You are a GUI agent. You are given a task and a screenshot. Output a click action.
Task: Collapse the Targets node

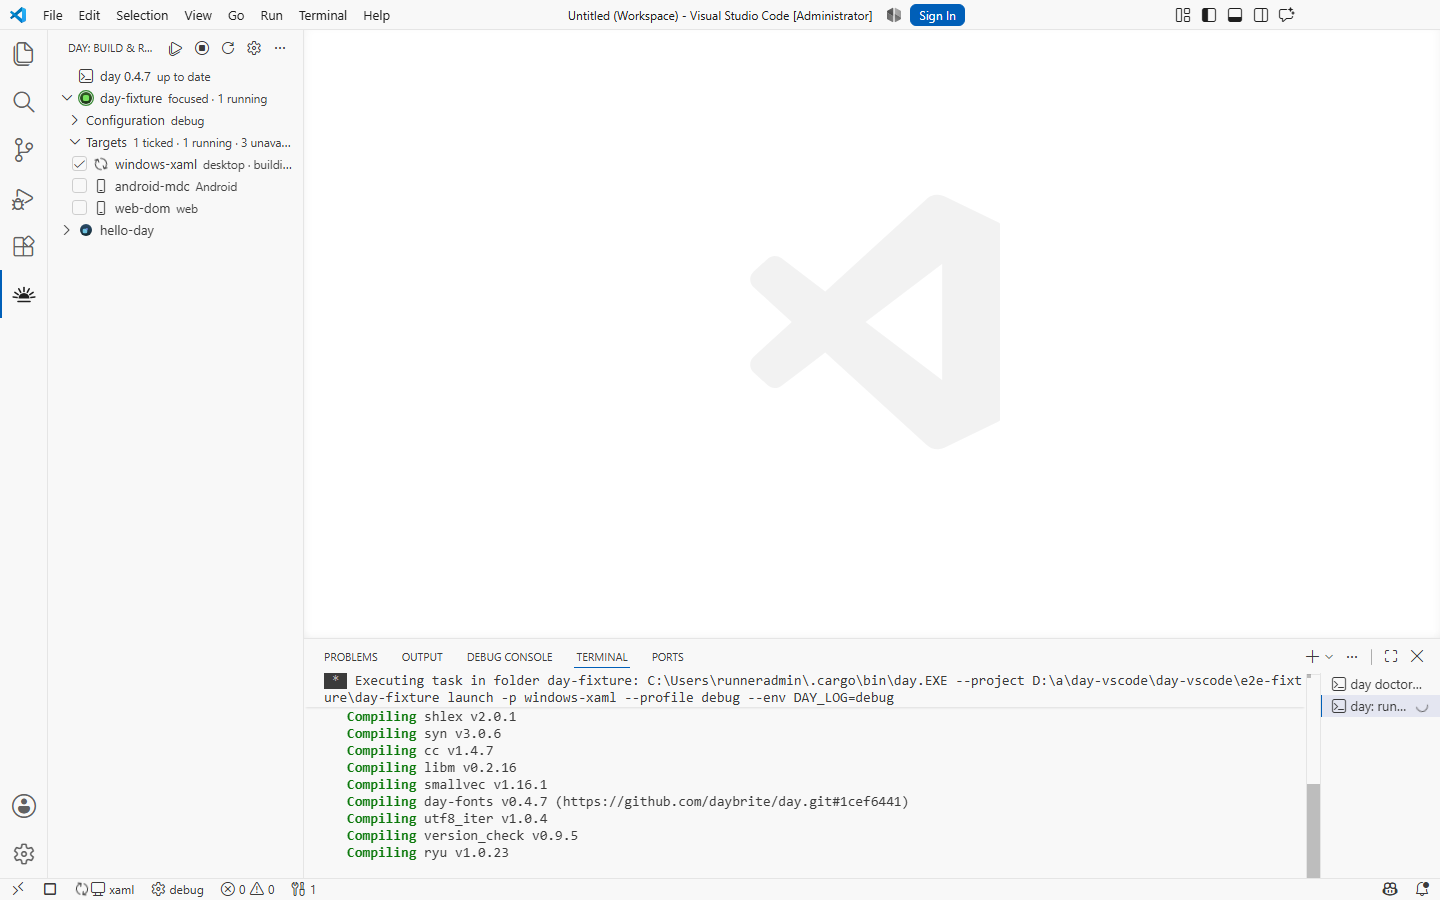74,142
